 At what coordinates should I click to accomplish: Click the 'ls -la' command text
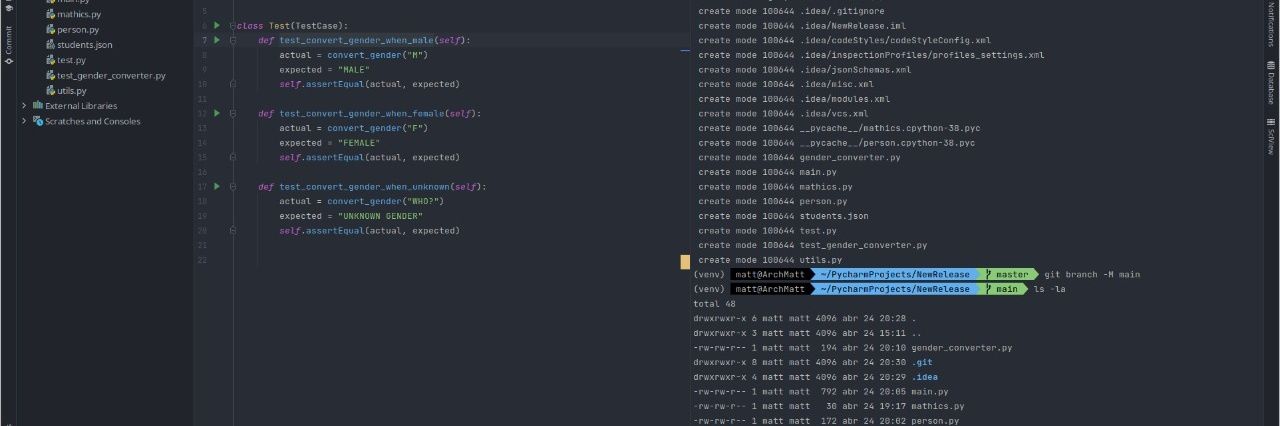(1049, 289)
